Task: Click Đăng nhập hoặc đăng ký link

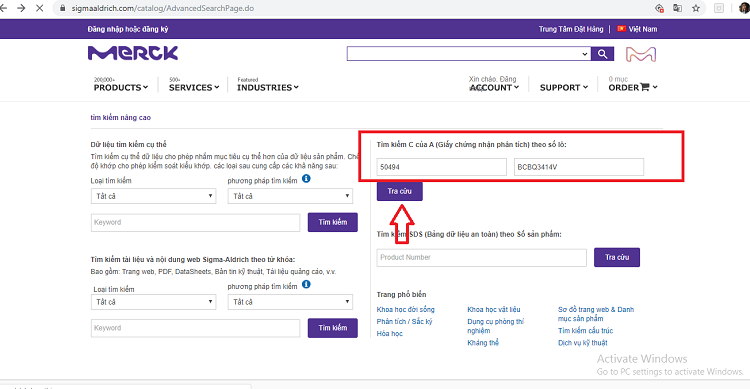Action: [x=128, y=29]
